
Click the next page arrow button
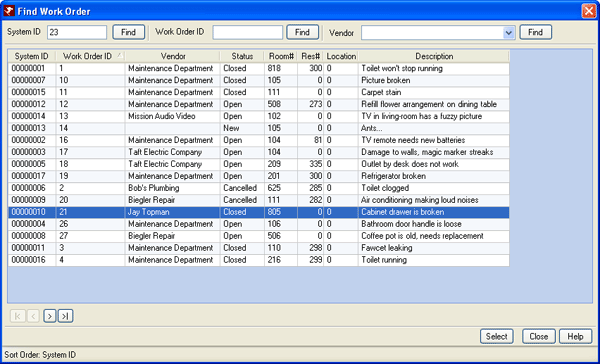coord(50,316)
